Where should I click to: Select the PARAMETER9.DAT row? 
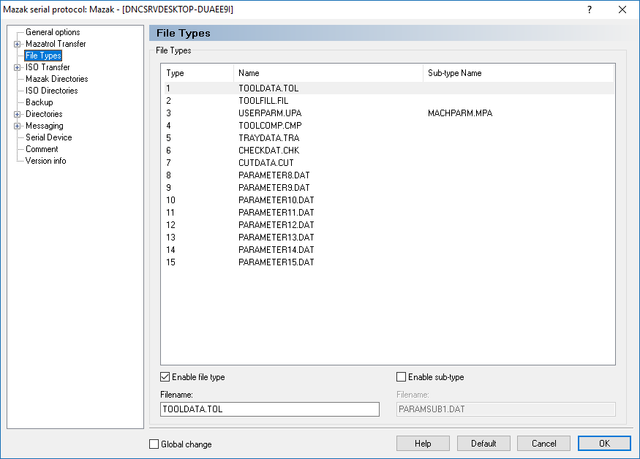389,188
